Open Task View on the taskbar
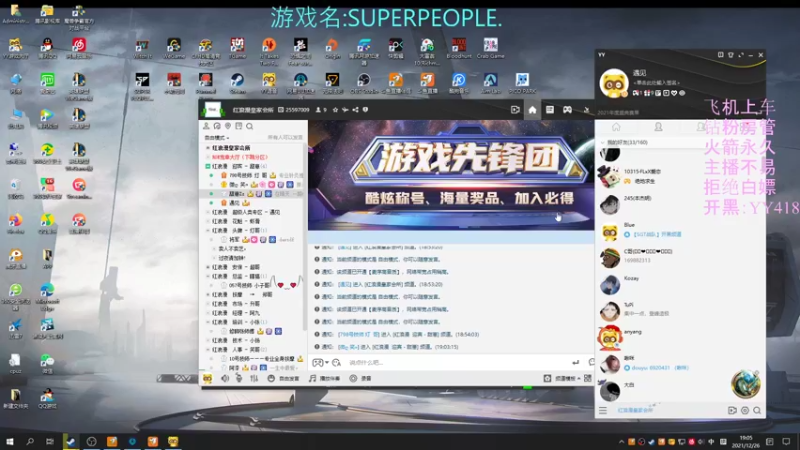 point(49,441)
